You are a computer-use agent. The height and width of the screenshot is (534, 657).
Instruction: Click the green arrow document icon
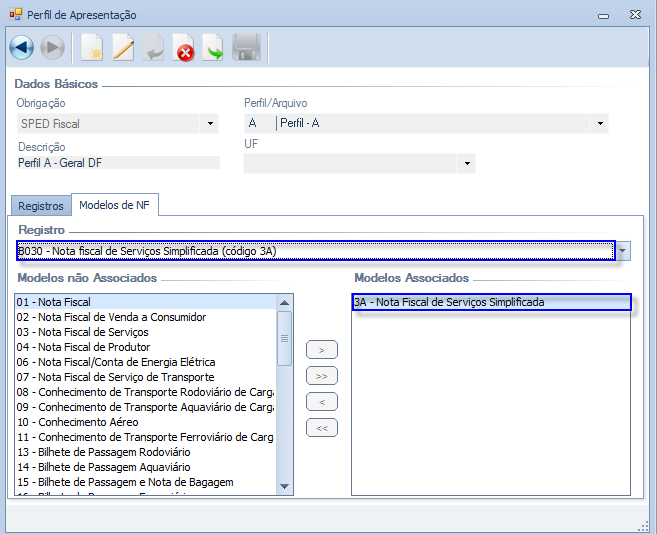(213, 47)
